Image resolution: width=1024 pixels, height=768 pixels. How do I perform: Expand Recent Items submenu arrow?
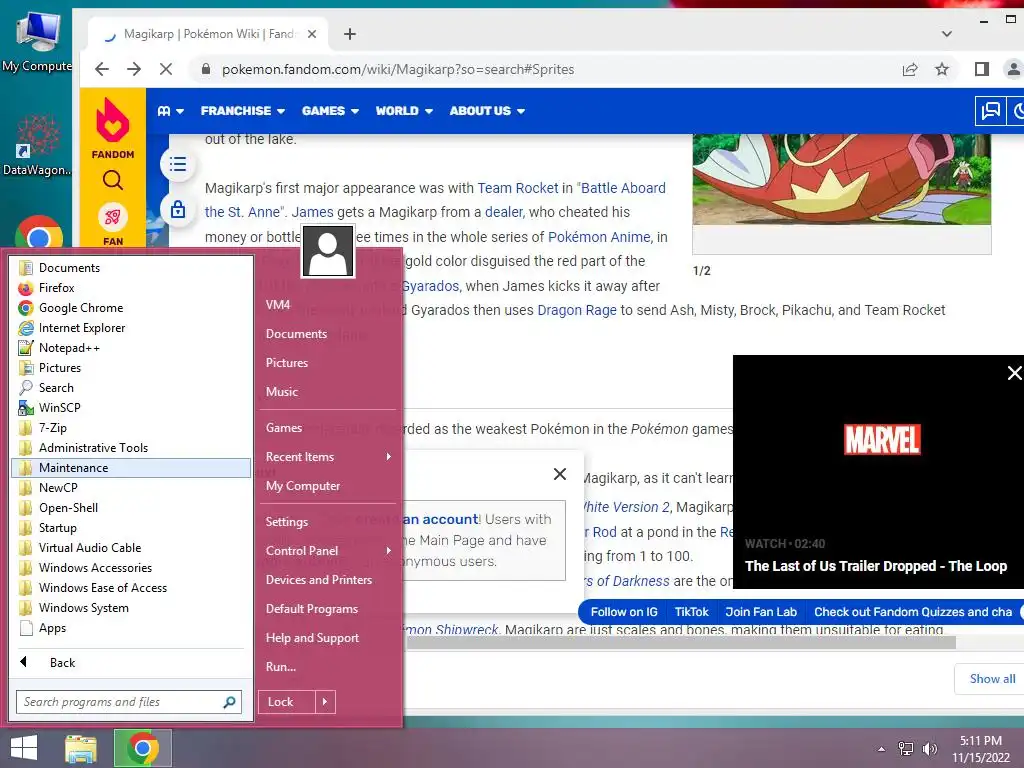click(x=389, y=456)
